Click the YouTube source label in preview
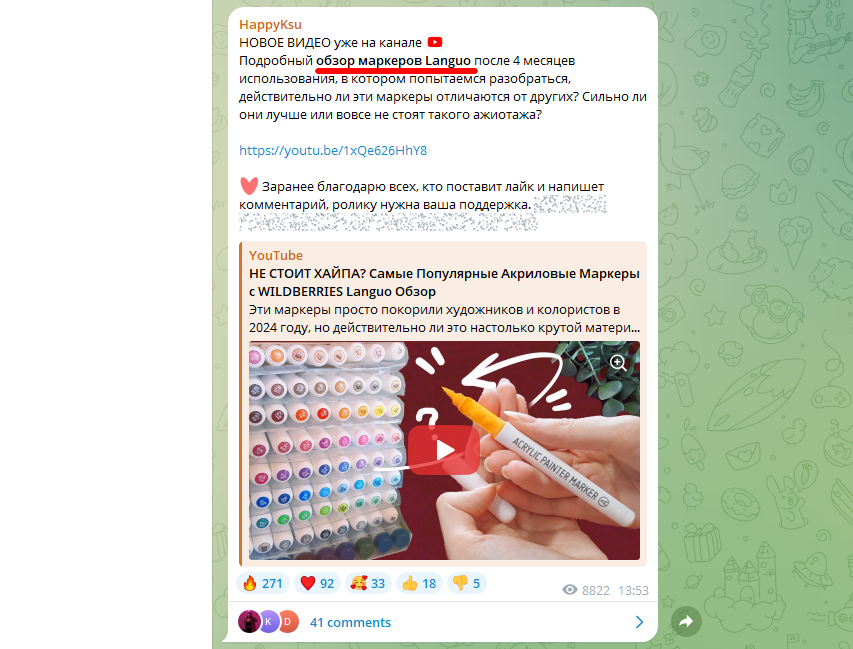This screenshot has width=853, height=649. coord(276,255)
